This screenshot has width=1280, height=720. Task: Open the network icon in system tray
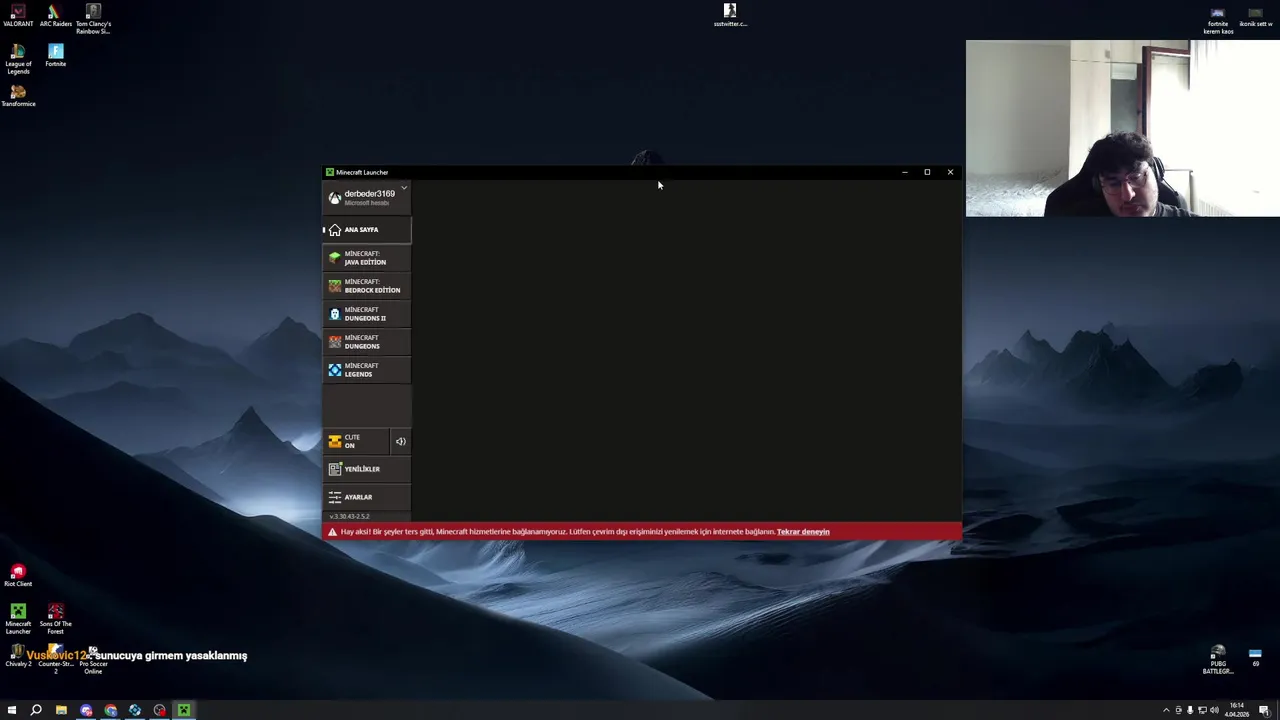pyautogui.click(x=1202, y=710)
